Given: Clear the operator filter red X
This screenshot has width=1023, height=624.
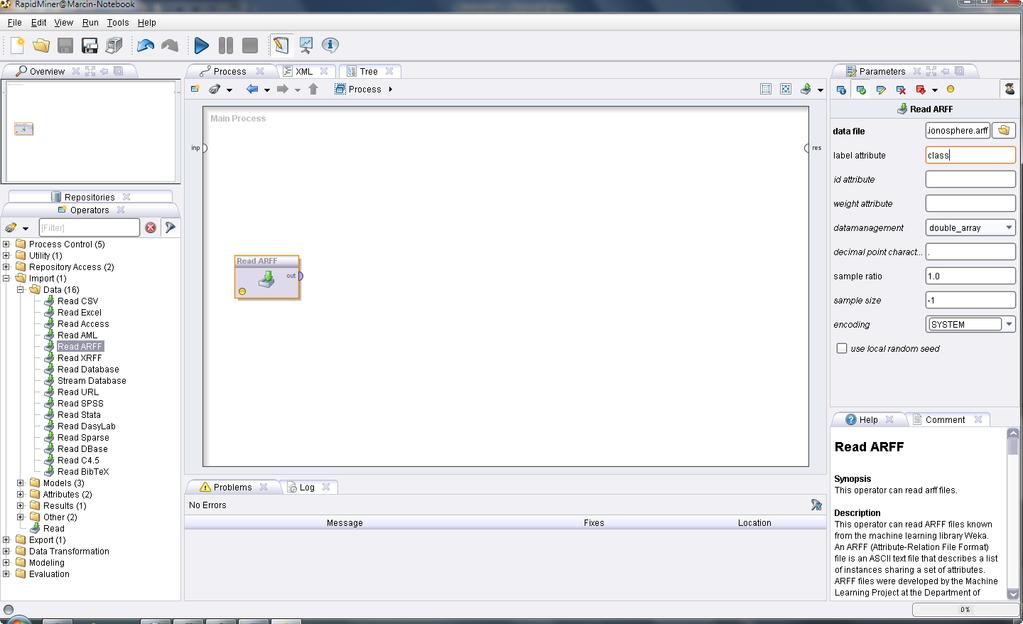Looking at the screenshot, I should pyautogui.click(x=151, y=228).
